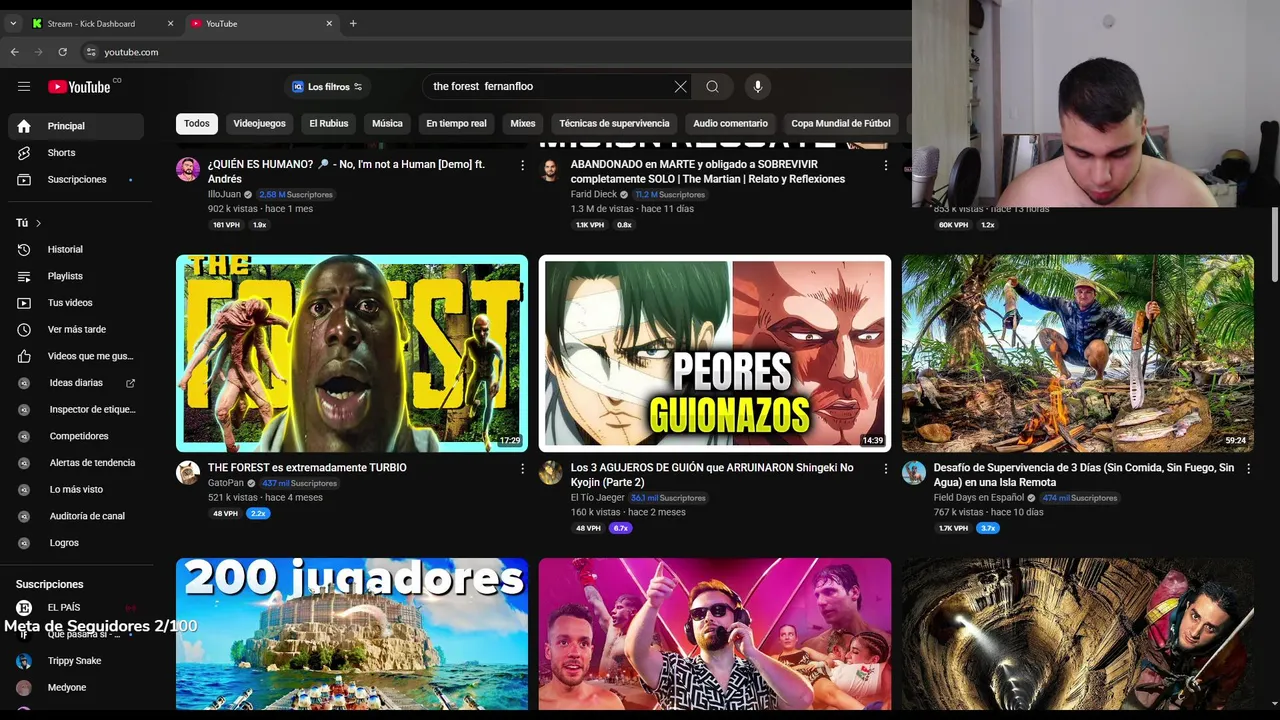Viewport: 1280px width, 720px height.
Task: Open options for Los 3 AGUJEROS DE GUIÓN video
Action: (x=885, y=468)
